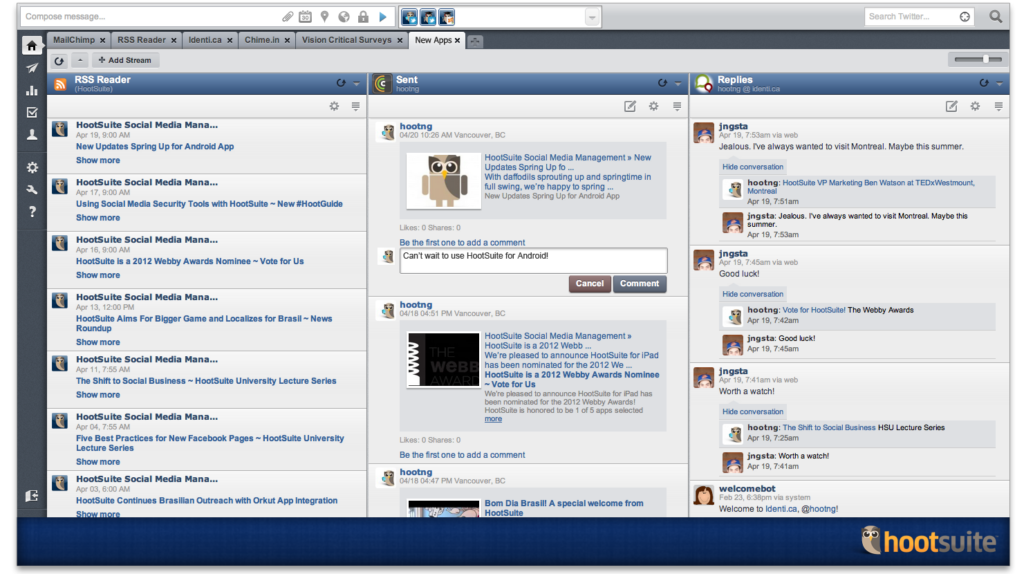Image resolution: width=1024 pixels, height=574 pixels.
Task: Open list menu icon in Replies toolbar
Action: coord(999,106)
